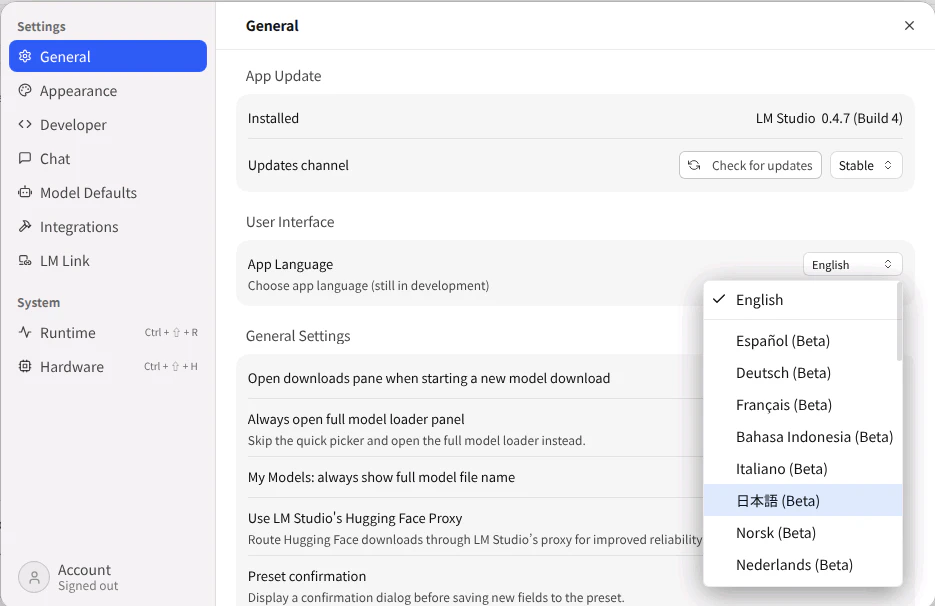
Task: Pick Nederlands (Beta) from the list
Action: coord(794,565)
